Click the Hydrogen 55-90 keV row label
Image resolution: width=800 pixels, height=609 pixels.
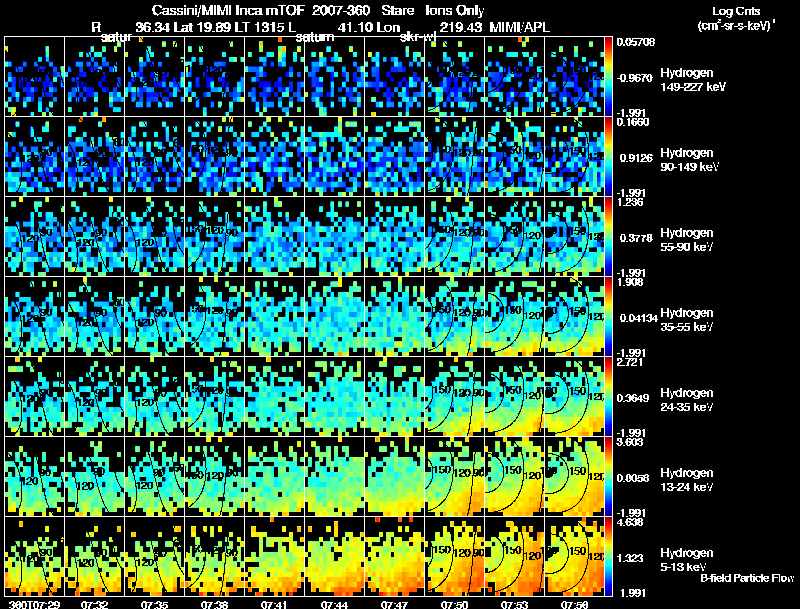pos(686,240)
